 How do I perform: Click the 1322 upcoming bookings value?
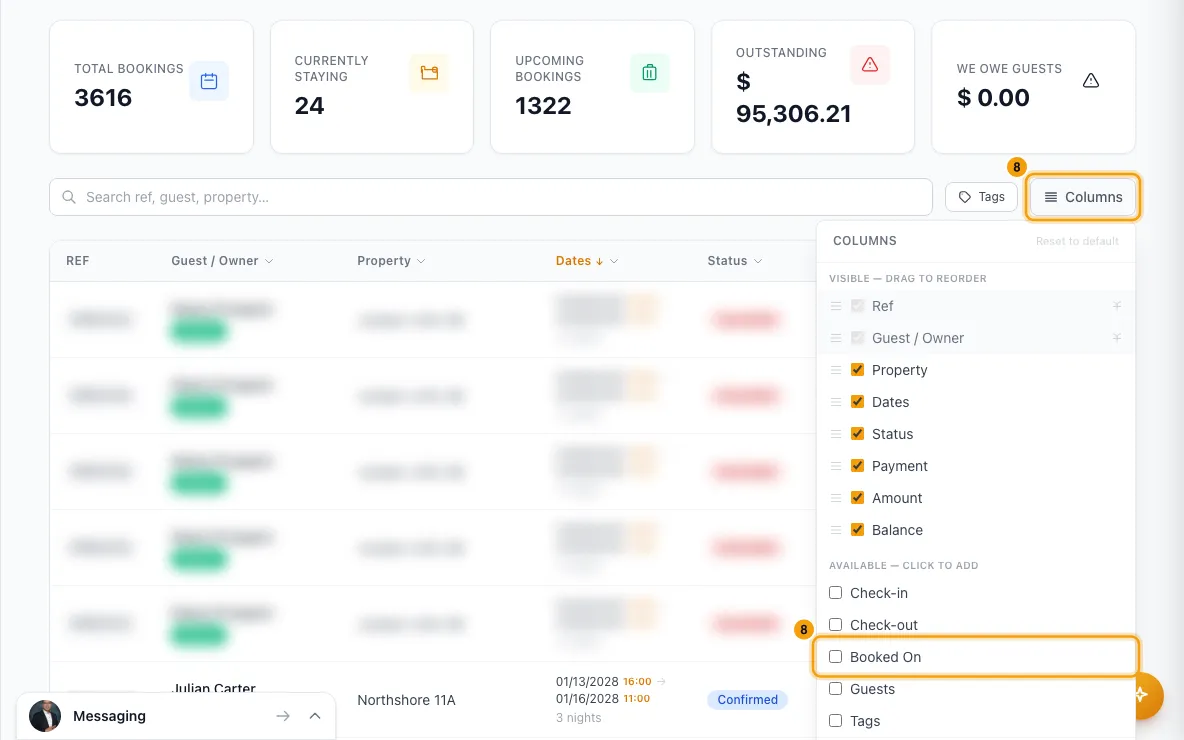click(x=543, y=106)
